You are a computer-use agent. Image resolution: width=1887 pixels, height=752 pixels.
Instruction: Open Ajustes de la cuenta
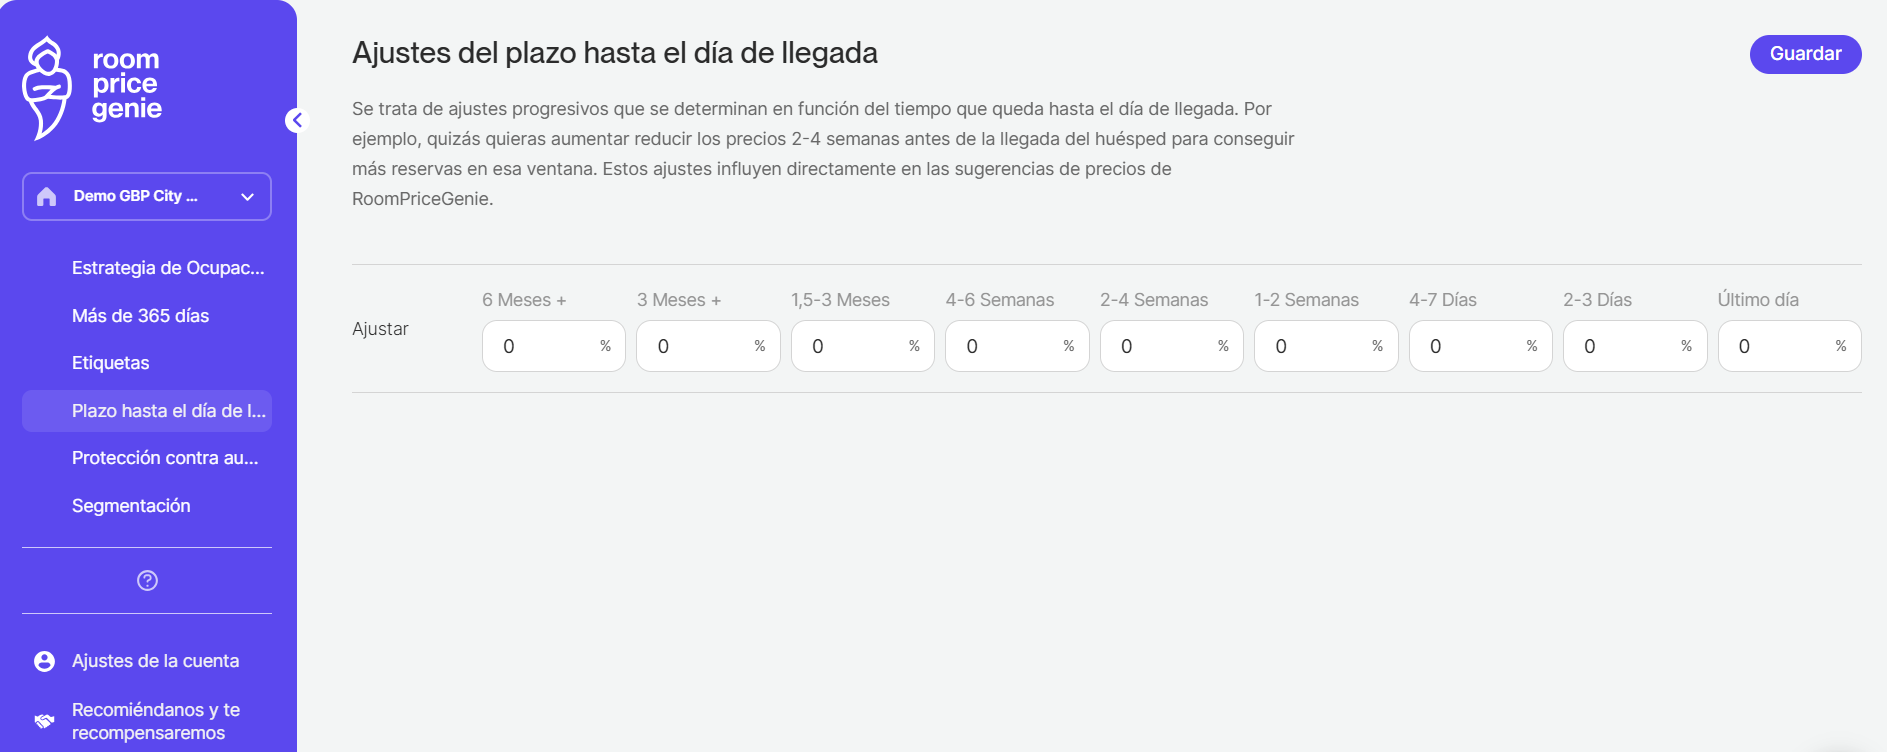(x=155, y=661)
